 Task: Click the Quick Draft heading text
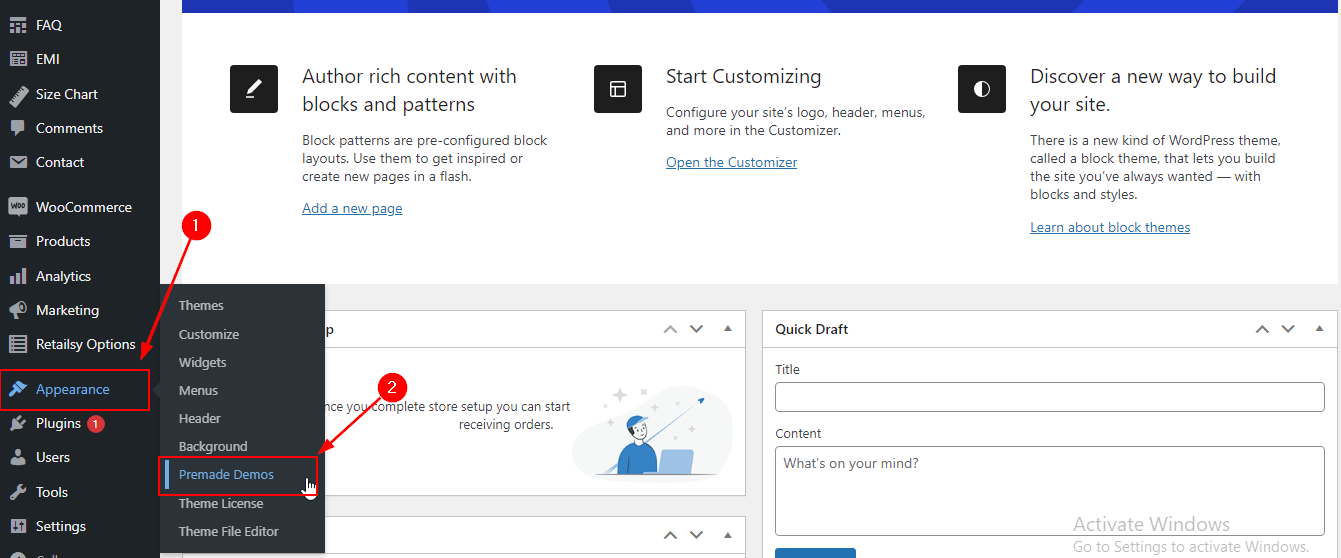click(x=811, y=329)
